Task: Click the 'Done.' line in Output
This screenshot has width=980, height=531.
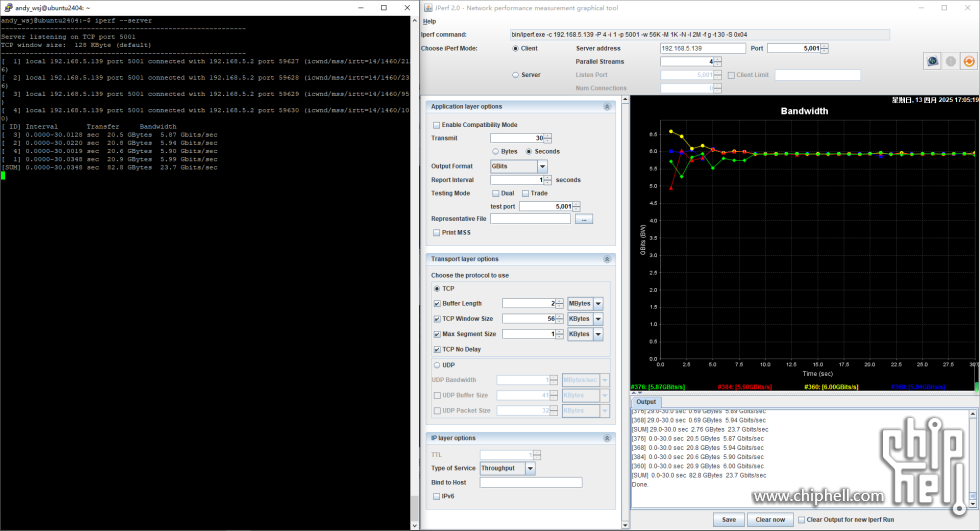Action: [640, 485]
